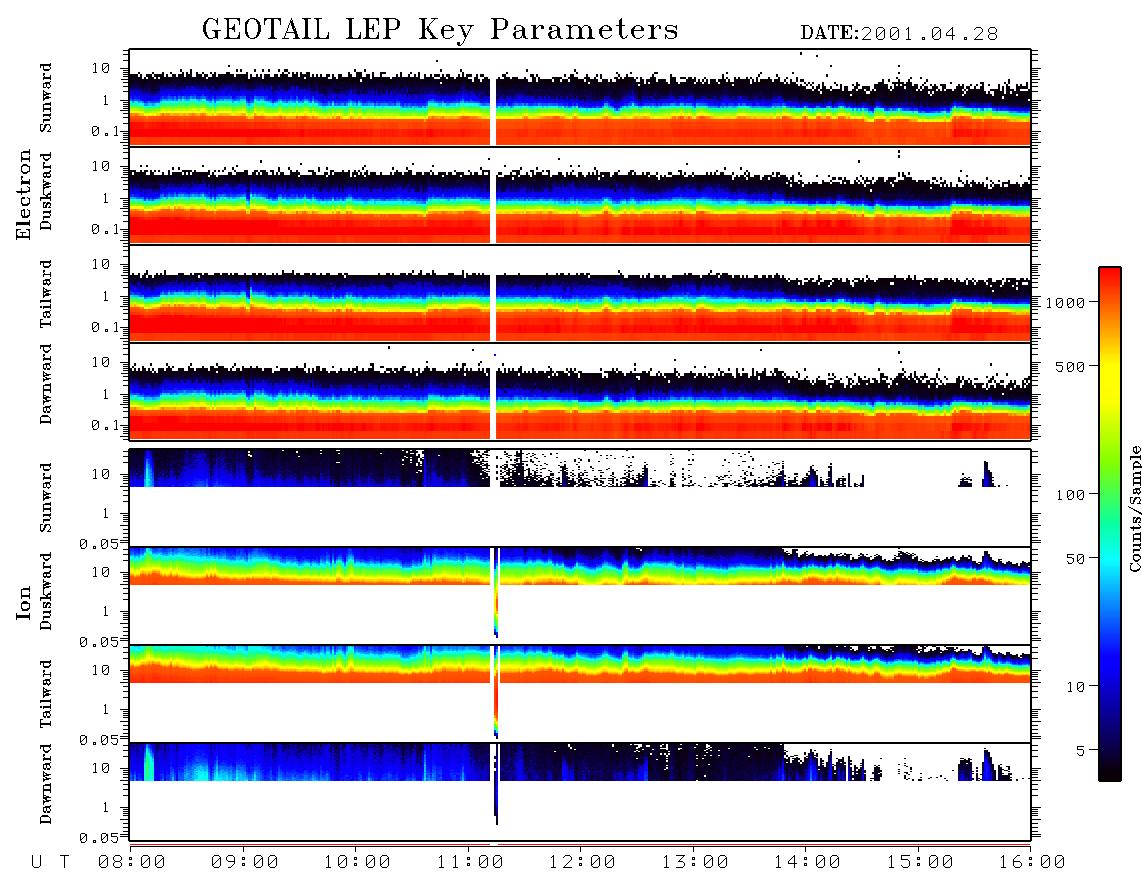Pick the Ion Duskward spectrogram panel
1142x880 pixels.
coord(580,595)
